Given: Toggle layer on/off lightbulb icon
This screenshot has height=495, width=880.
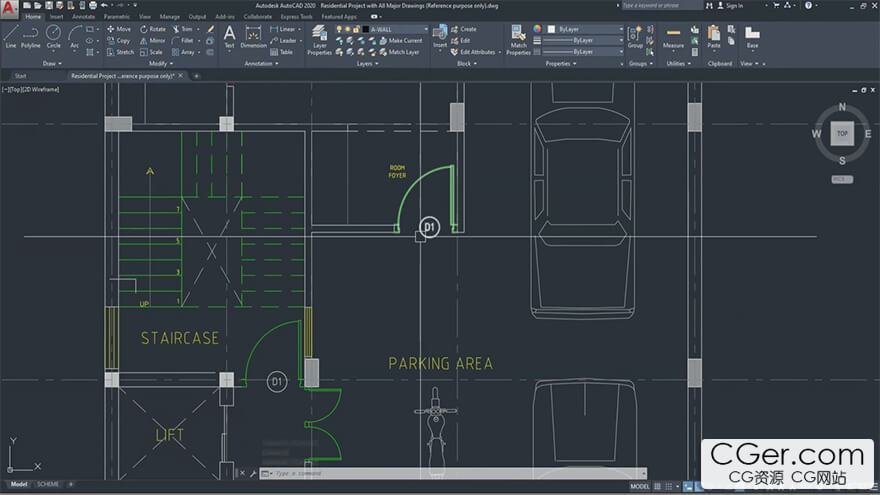Looking at the screenshot, I should coord(339,29).
